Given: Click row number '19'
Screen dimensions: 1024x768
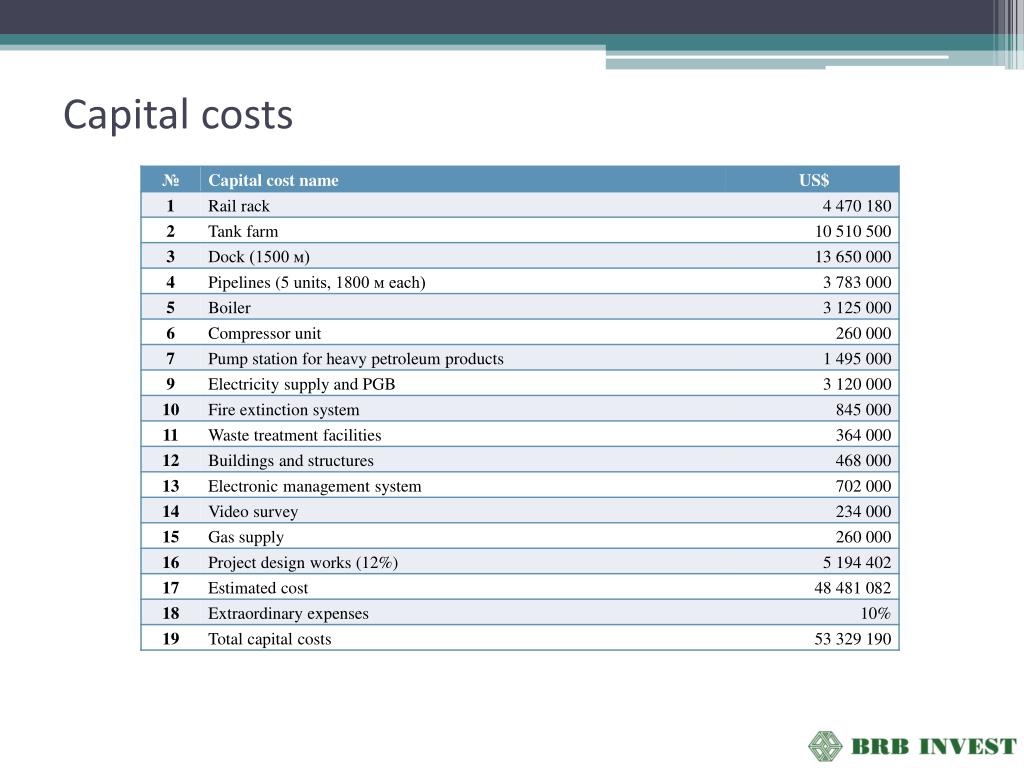Looking at the screenshot, I should click(170, 639).
